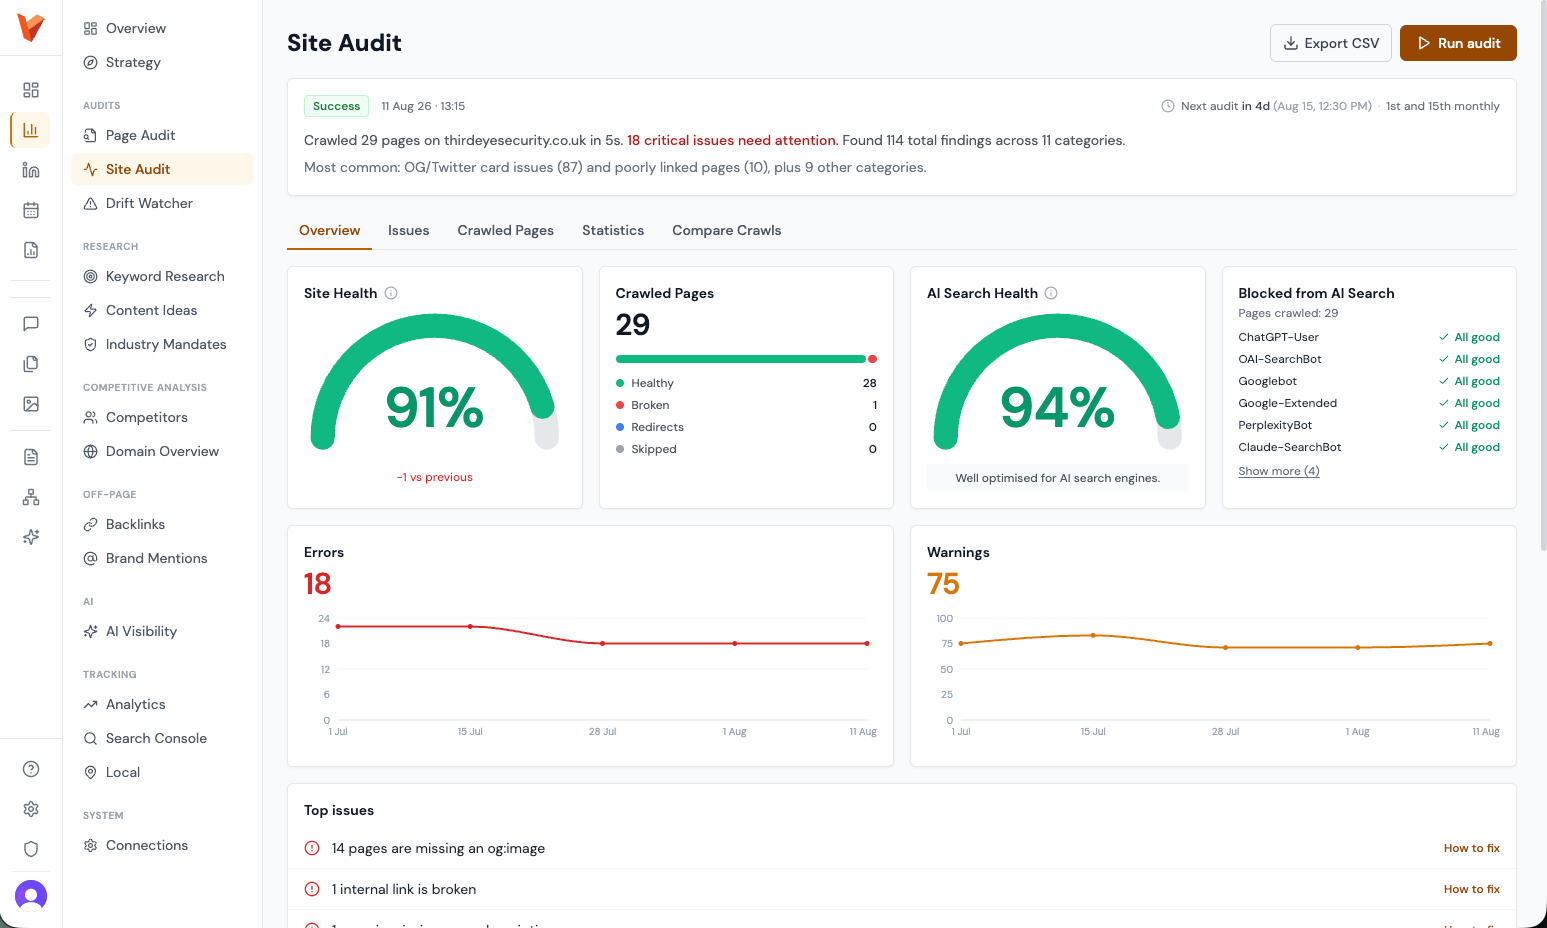Open Industry Mandates in sidebar
The image size is (1547, 928).
pos(162,344)
